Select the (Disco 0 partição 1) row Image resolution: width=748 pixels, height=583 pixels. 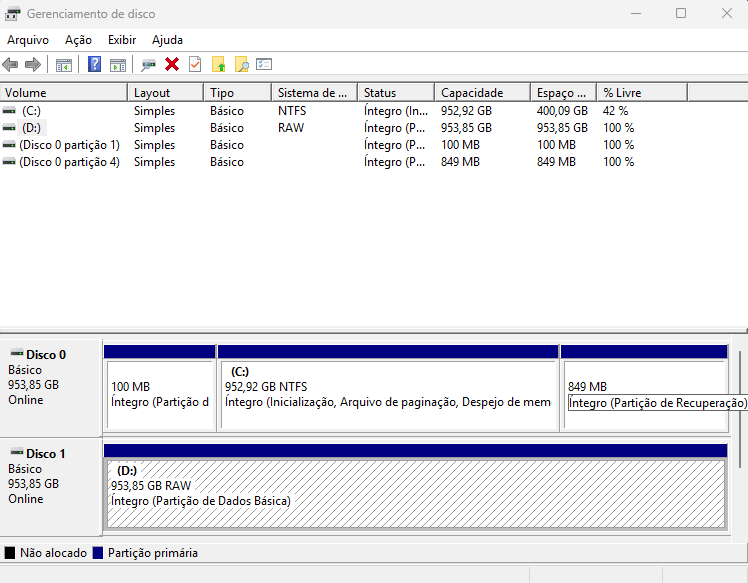tap(69, 145)
